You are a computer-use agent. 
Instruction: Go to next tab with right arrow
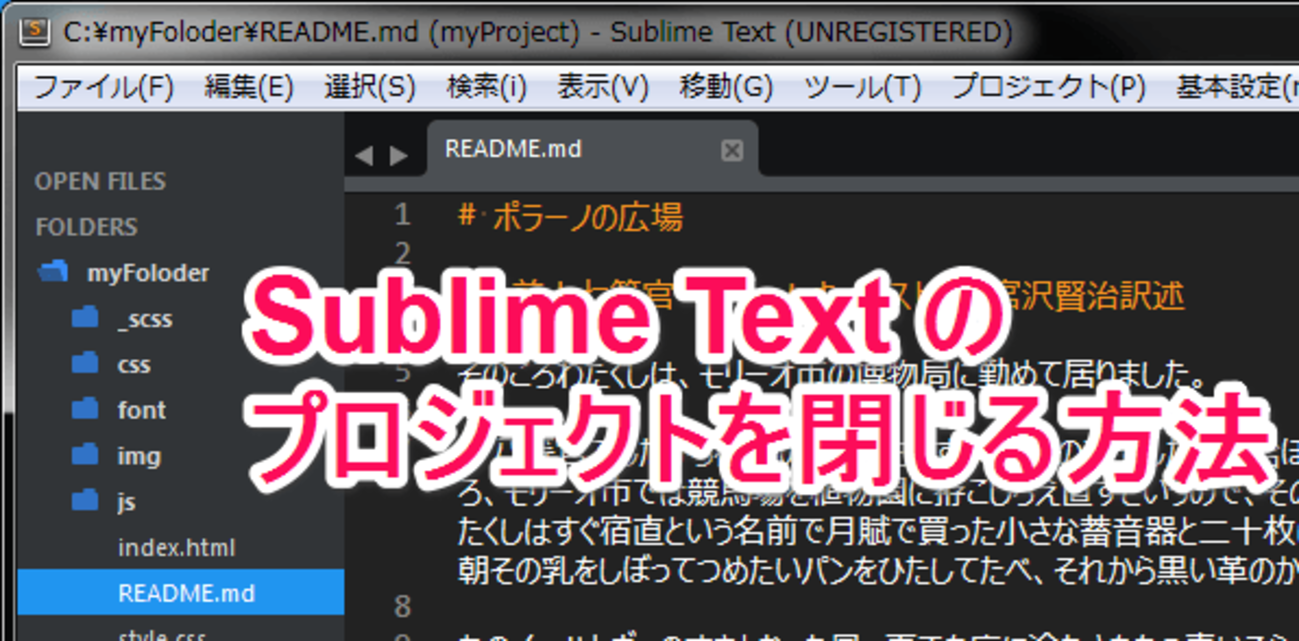point(398,155)
